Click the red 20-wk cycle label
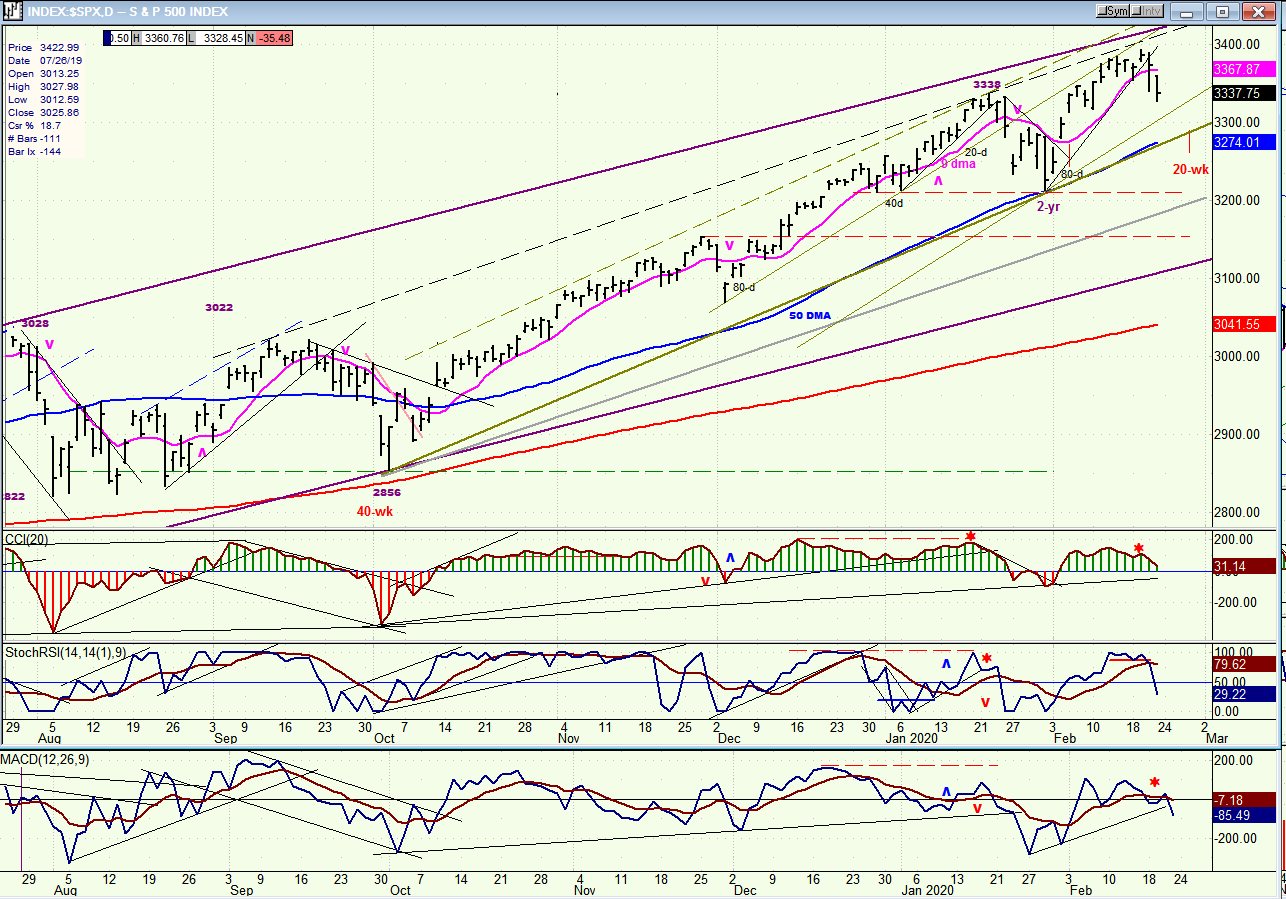This screenshot has width=1286, height=899. pos(1191,169)
